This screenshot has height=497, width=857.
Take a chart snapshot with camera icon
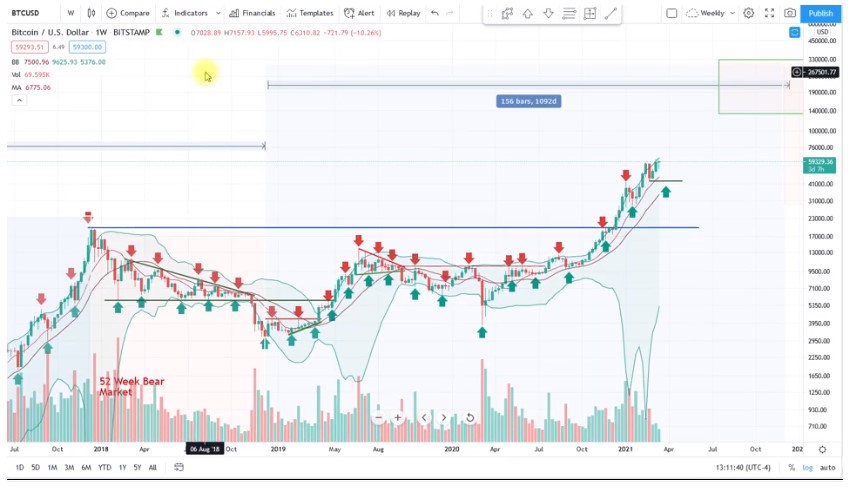[x=790, y=13]
